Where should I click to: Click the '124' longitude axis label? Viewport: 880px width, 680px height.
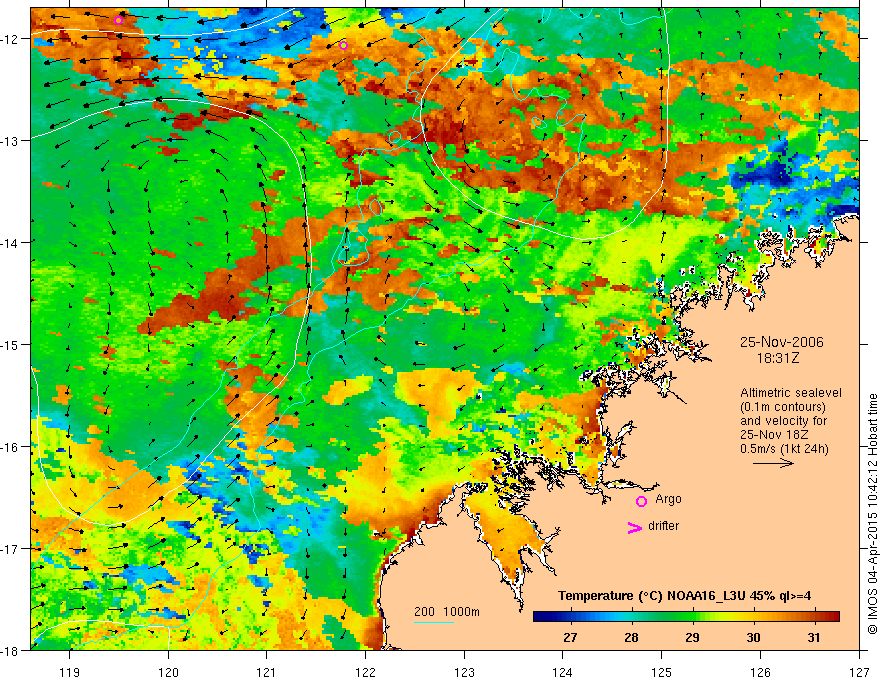pos(563,672)
